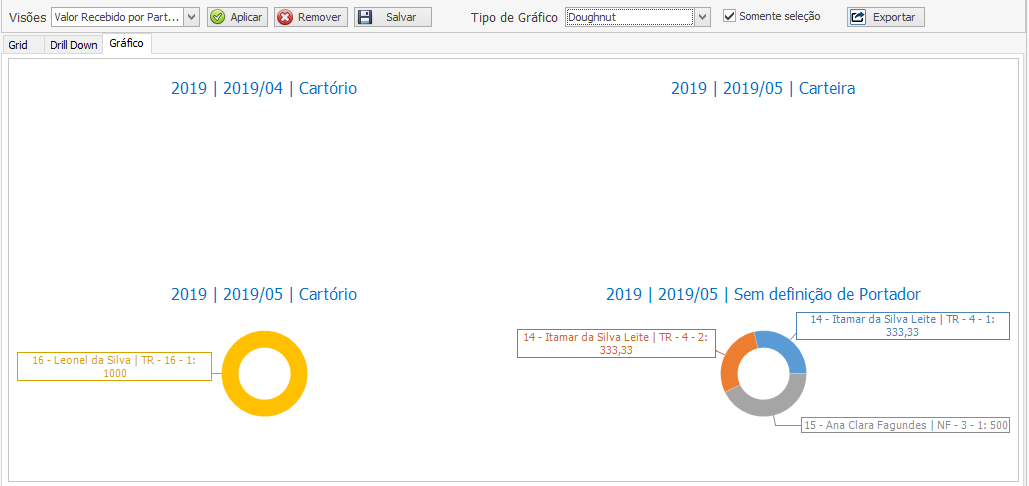1029x486 pixels.
Task: Click the red X Remover icon
Action: [x=285, y=17]
